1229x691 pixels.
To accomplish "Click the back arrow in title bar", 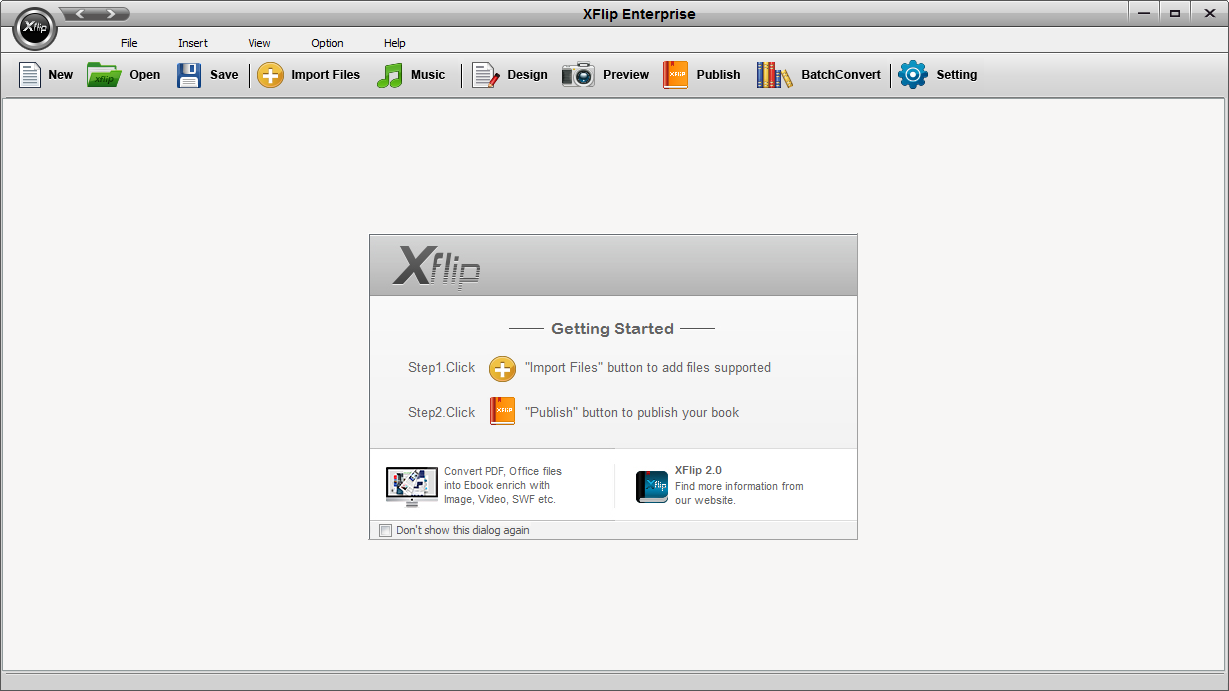I will (x=80, y=14).
